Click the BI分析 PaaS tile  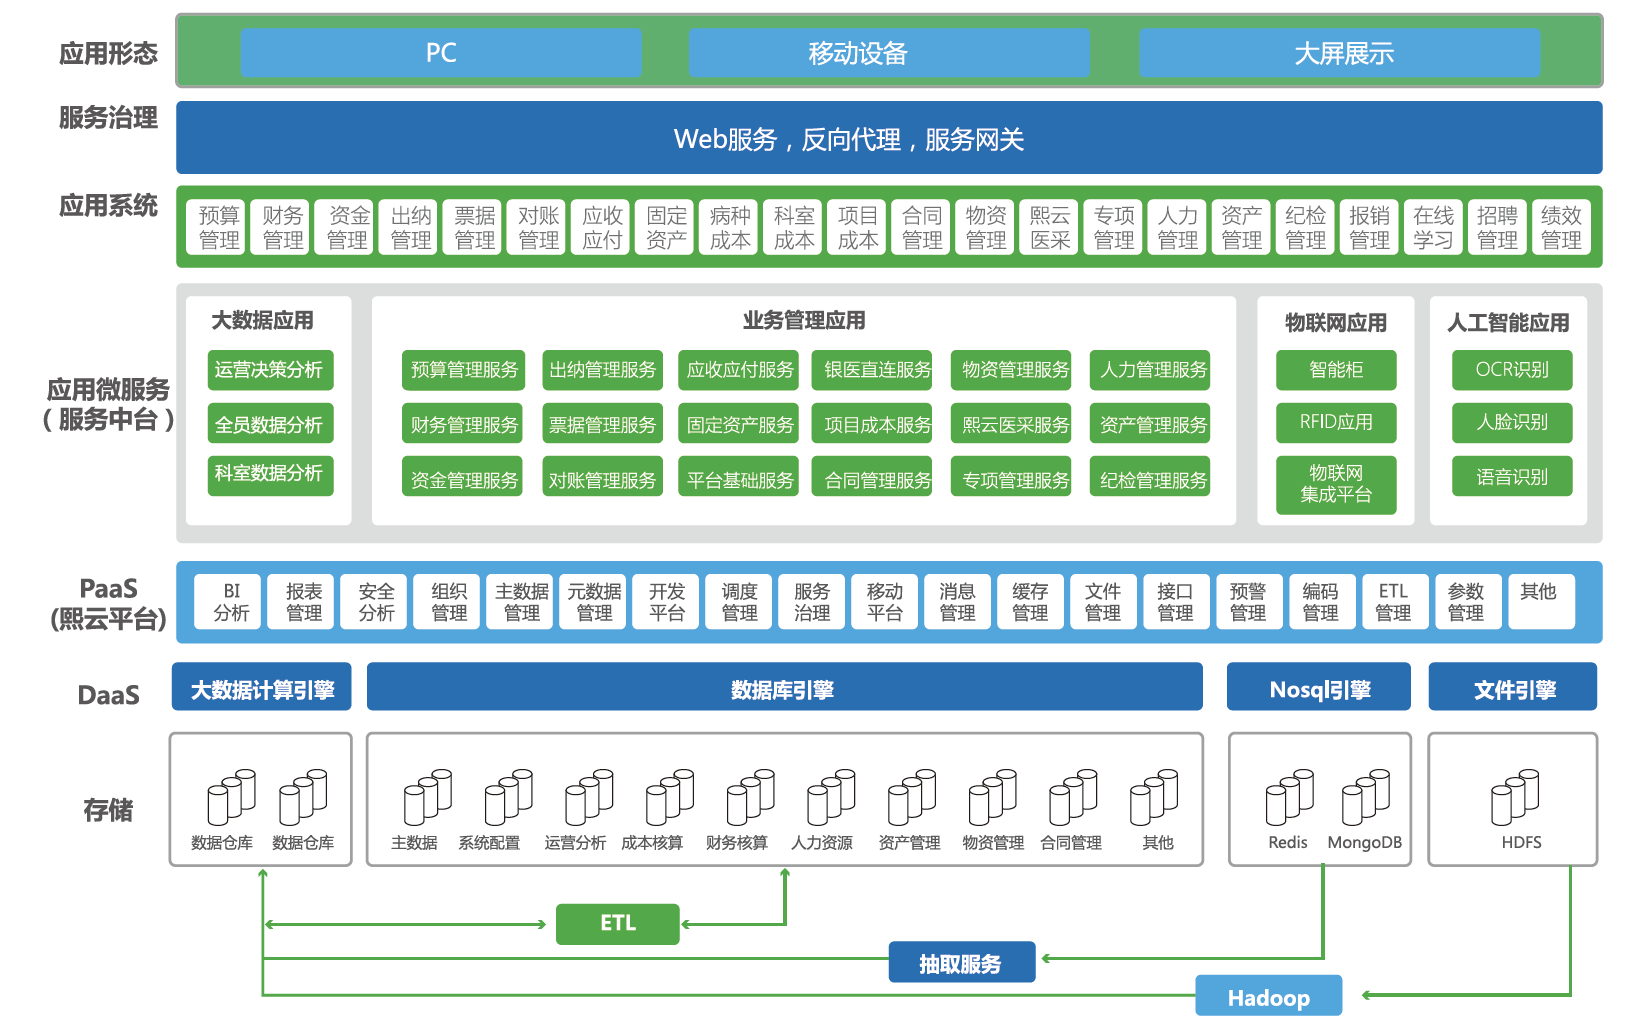pyautogui.click(x=229, y=601)
